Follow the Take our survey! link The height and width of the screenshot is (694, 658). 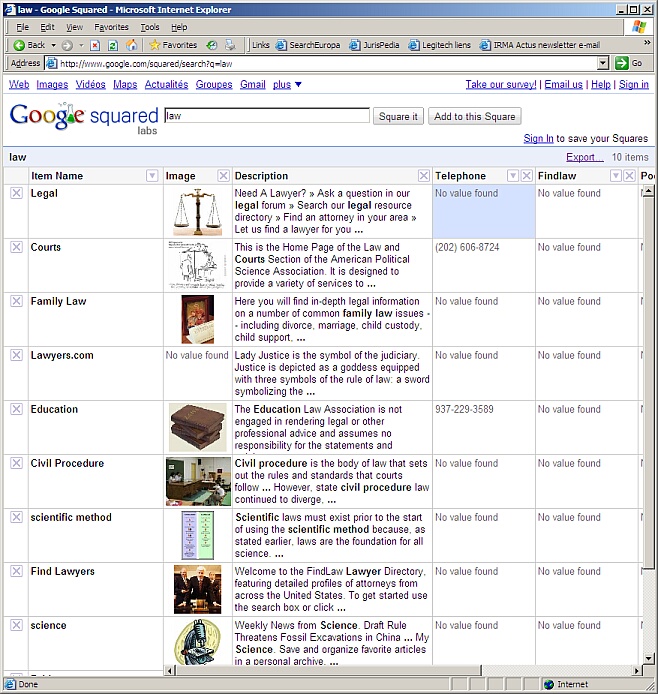click(500, 85)
